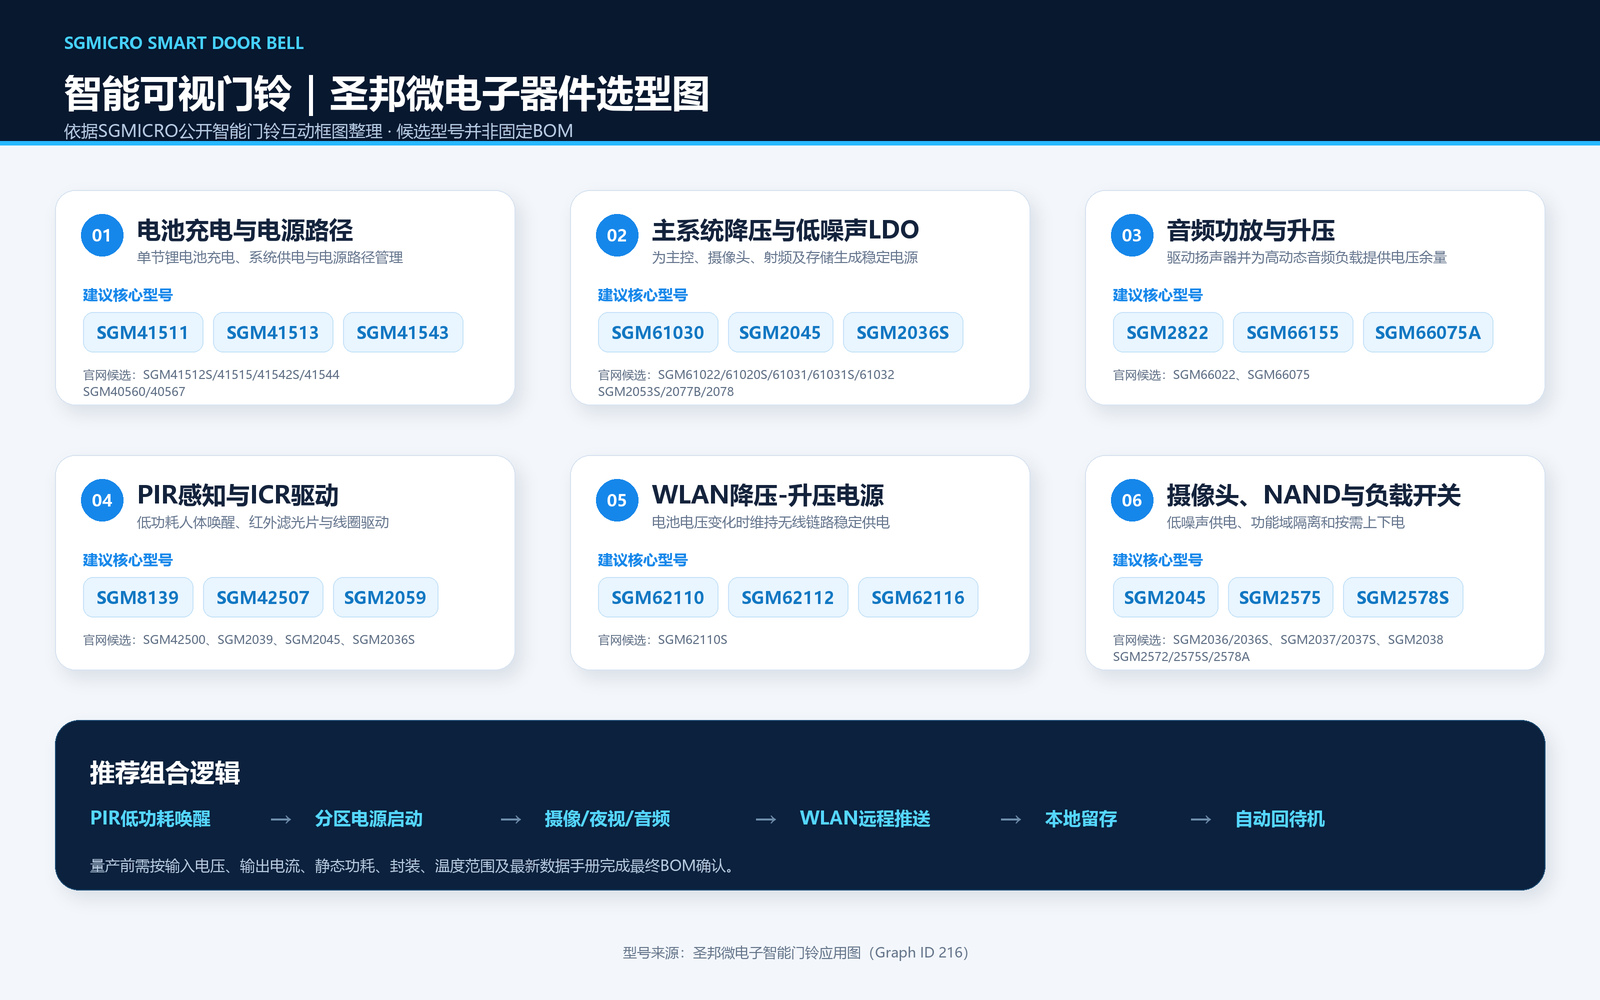Select the SGM2059 model chip
This screenshot has height=1000, width=1600.
(x=385, y=598)
